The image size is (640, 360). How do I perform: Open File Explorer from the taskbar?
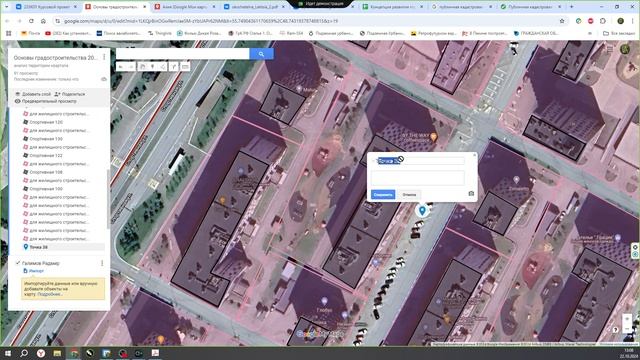57,353
